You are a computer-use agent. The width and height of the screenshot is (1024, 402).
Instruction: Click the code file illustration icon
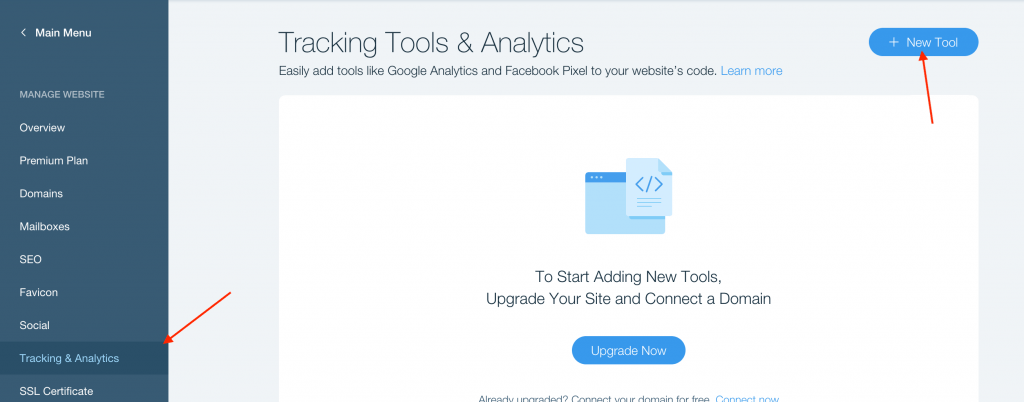tap(648, 187)
